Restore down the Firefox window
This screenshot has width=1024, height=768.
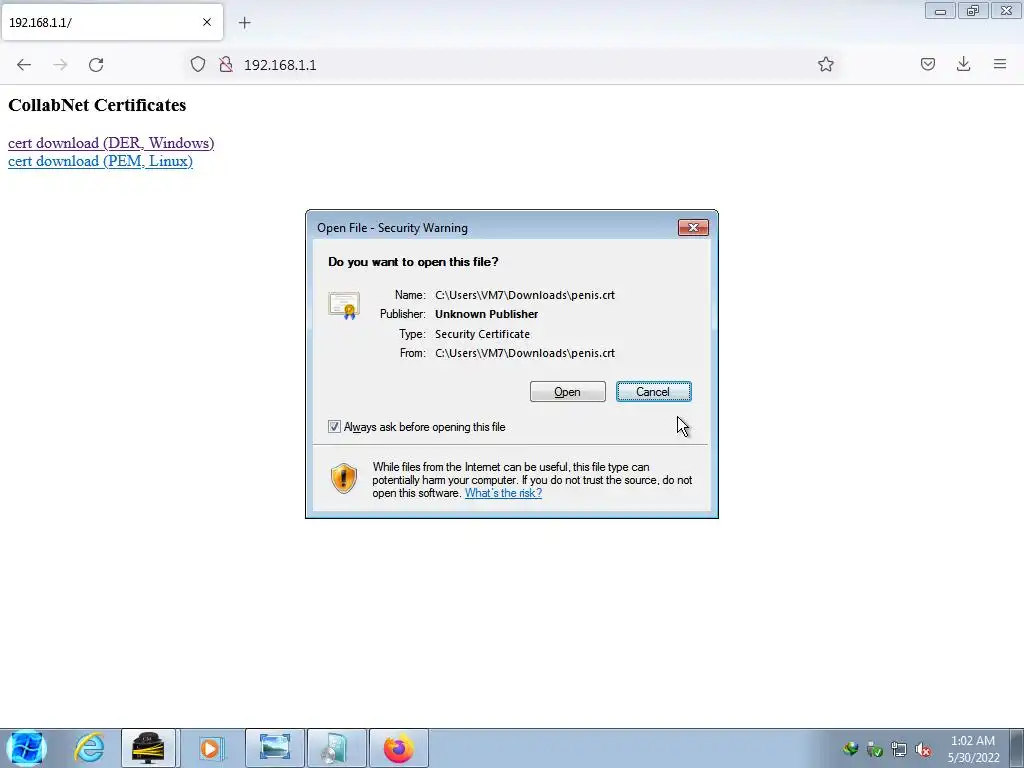click(973, 10)
